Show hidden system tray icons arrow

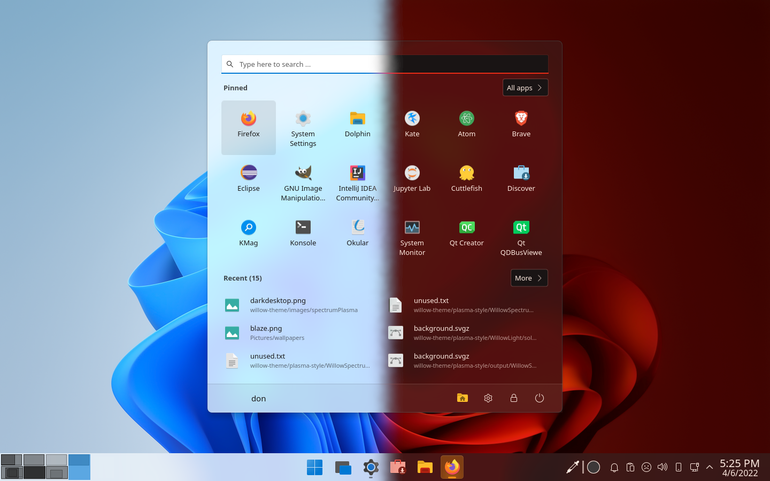[709, 467]
